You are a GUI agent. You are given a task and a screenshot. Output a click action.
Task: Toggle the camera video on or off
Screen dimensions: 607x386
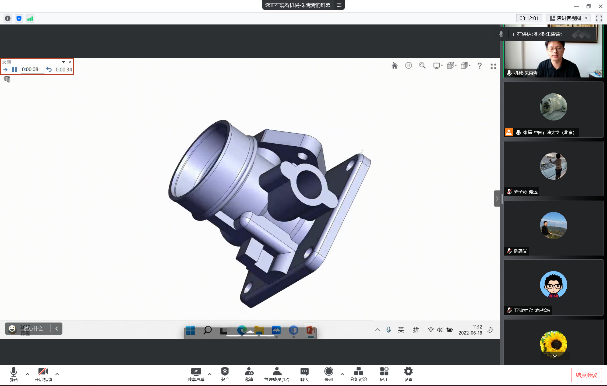click(43, 374)
